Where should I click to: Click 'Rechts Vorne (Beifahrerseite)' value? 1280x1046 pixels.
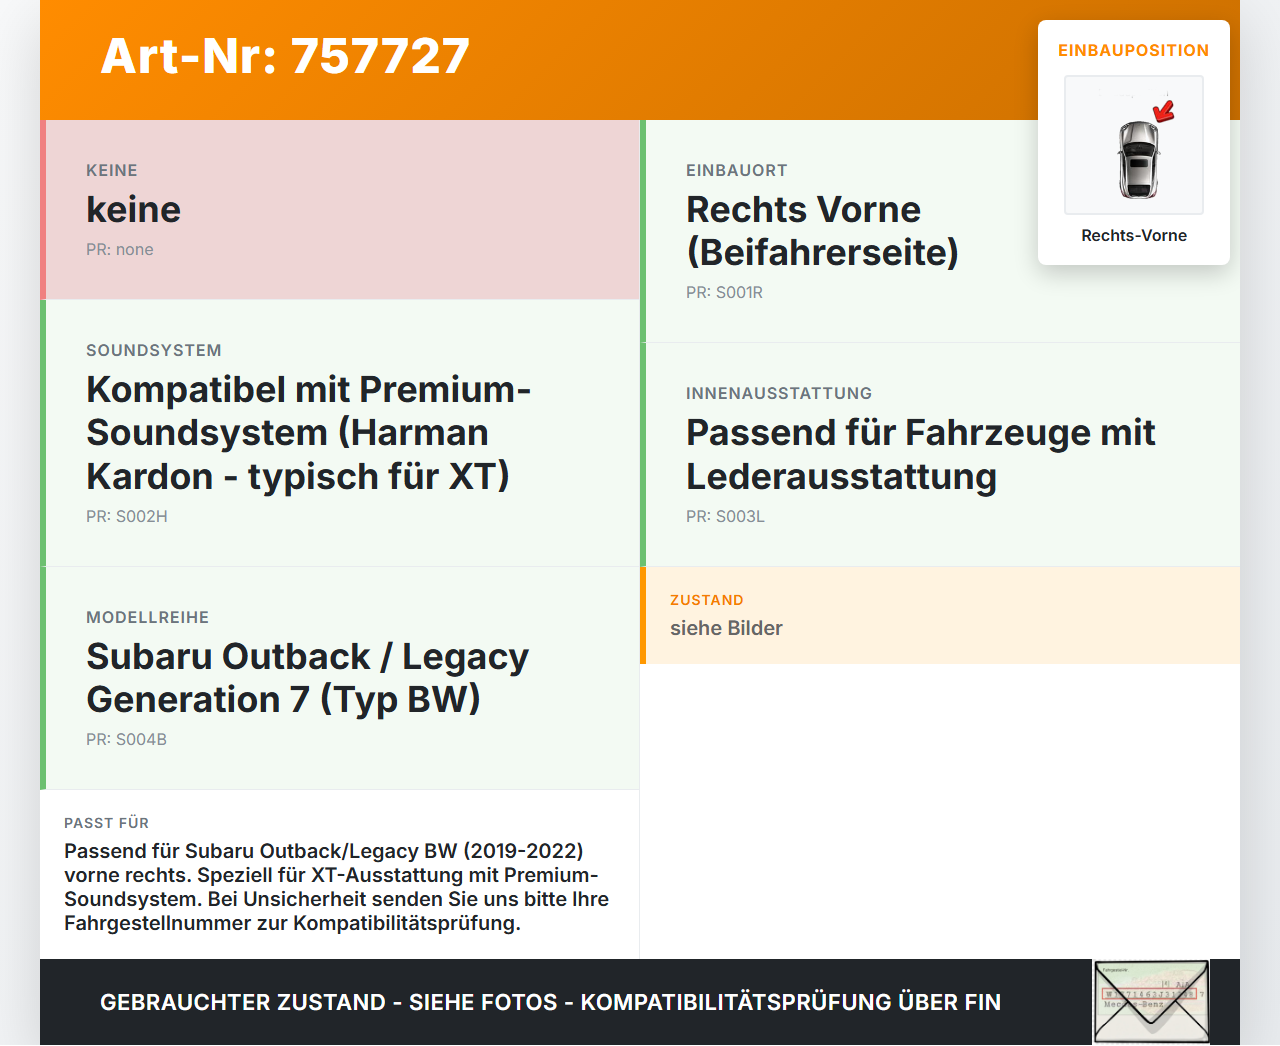tap(822, 231)
